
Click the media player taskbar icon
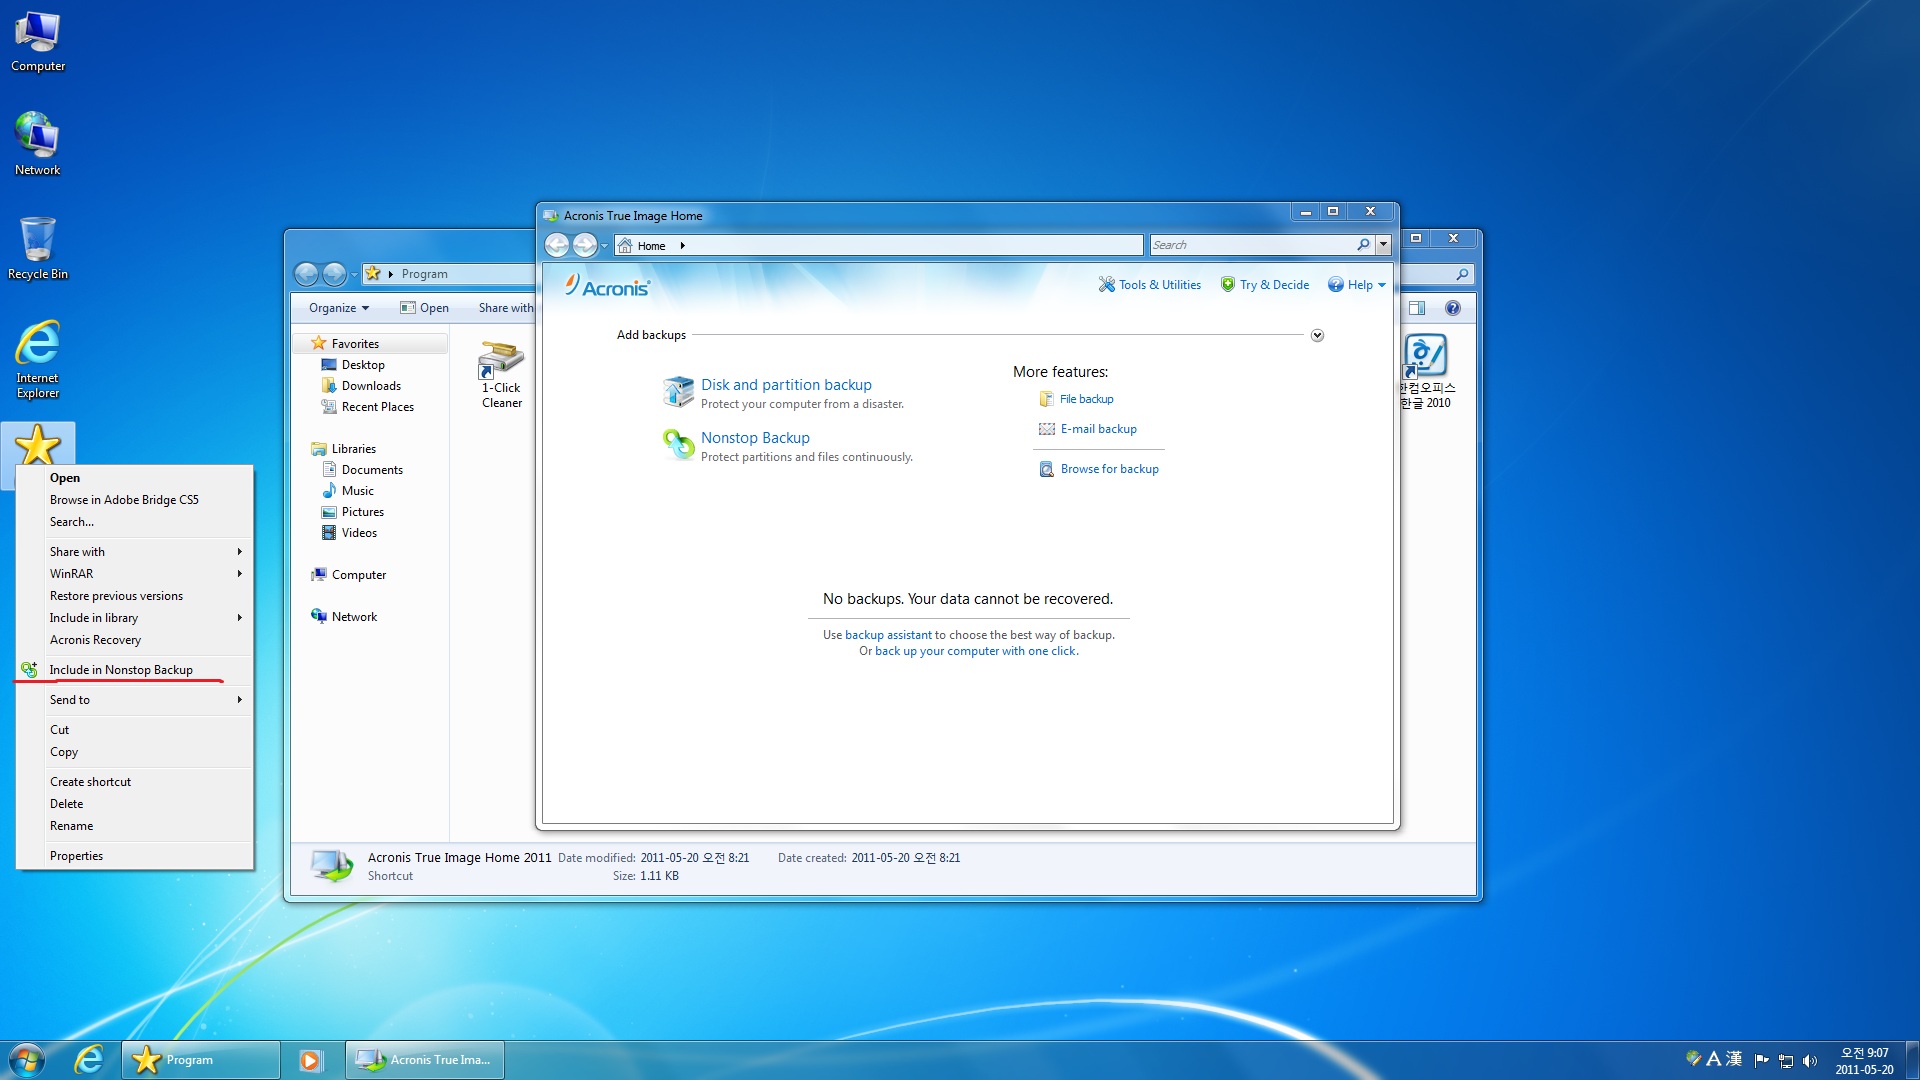pyautogui.click(x=311, y=1060)
